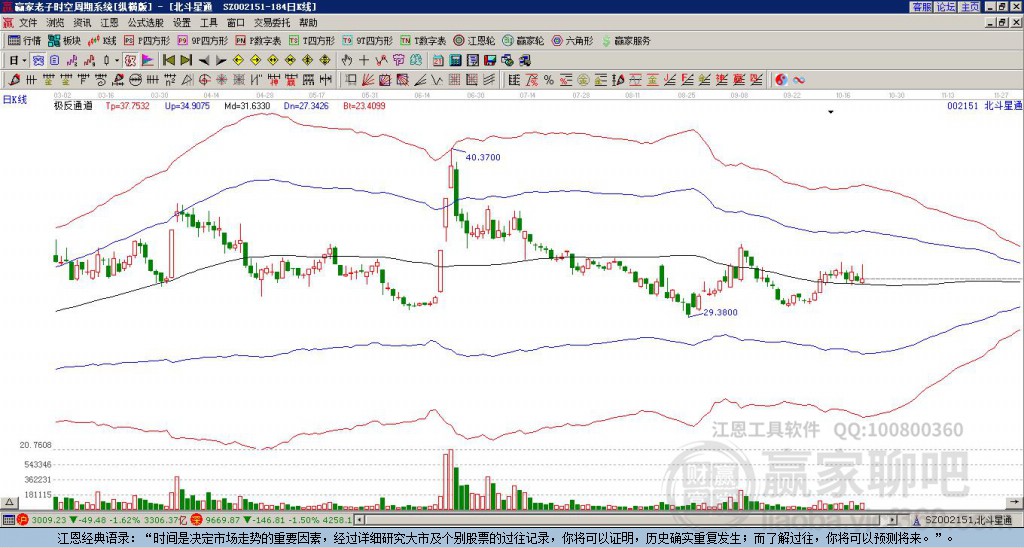Open the candlestick style dropdown arrow
The height and width of the screenshot is (548, 1024).
pyautogui.click(x=117, y=61)
